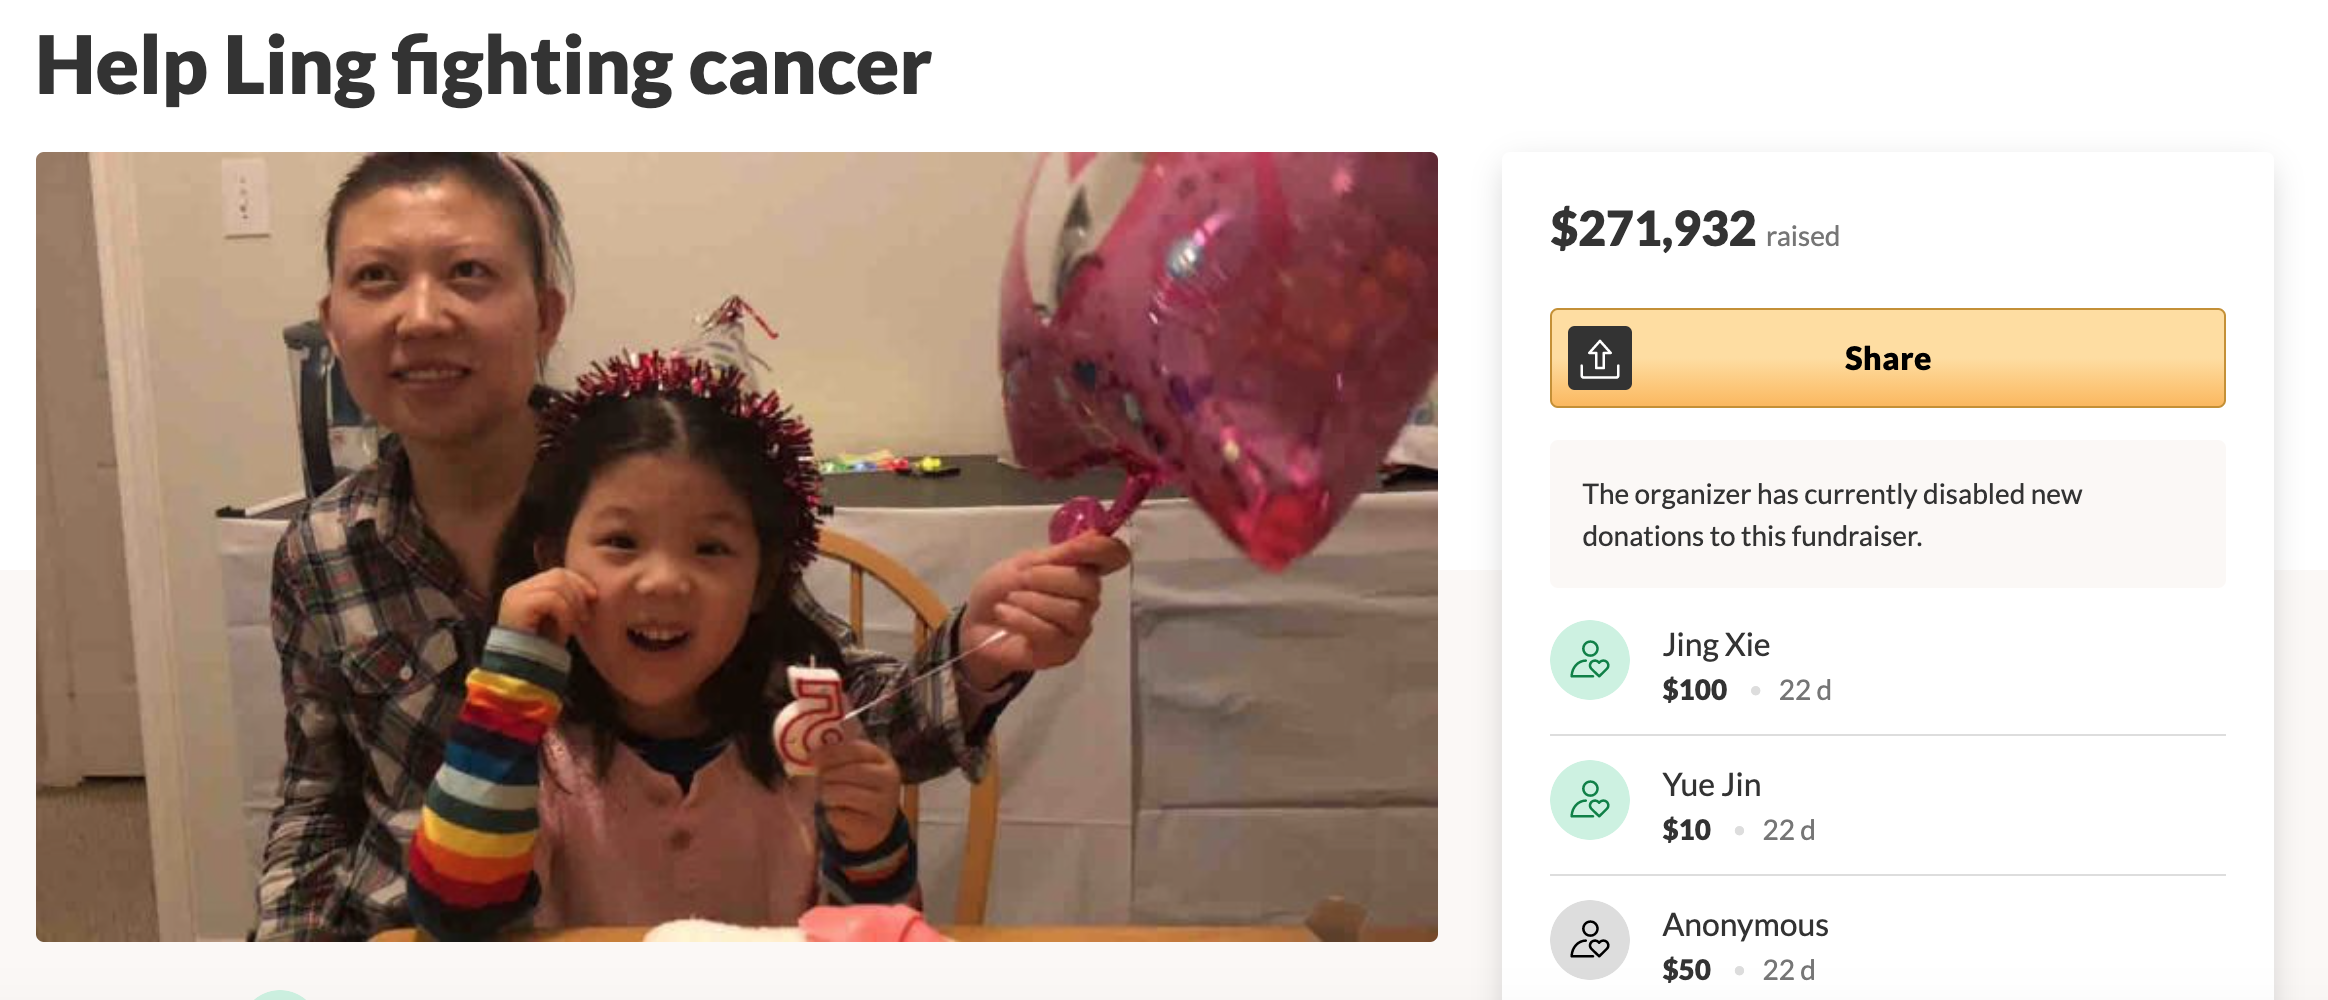Select the donor name Jing Xie
2328x1000 pixels.
point(1715,645)
